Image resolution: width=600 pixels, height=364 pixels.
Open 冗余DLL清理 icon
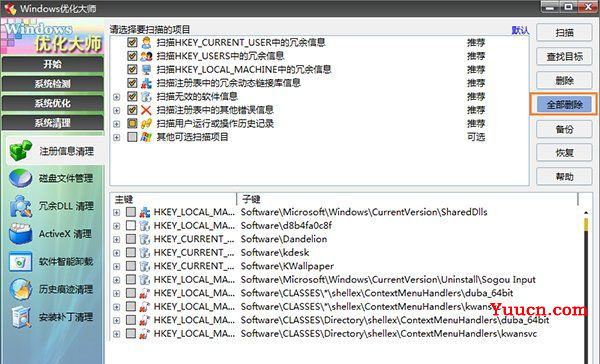[21, 206]
